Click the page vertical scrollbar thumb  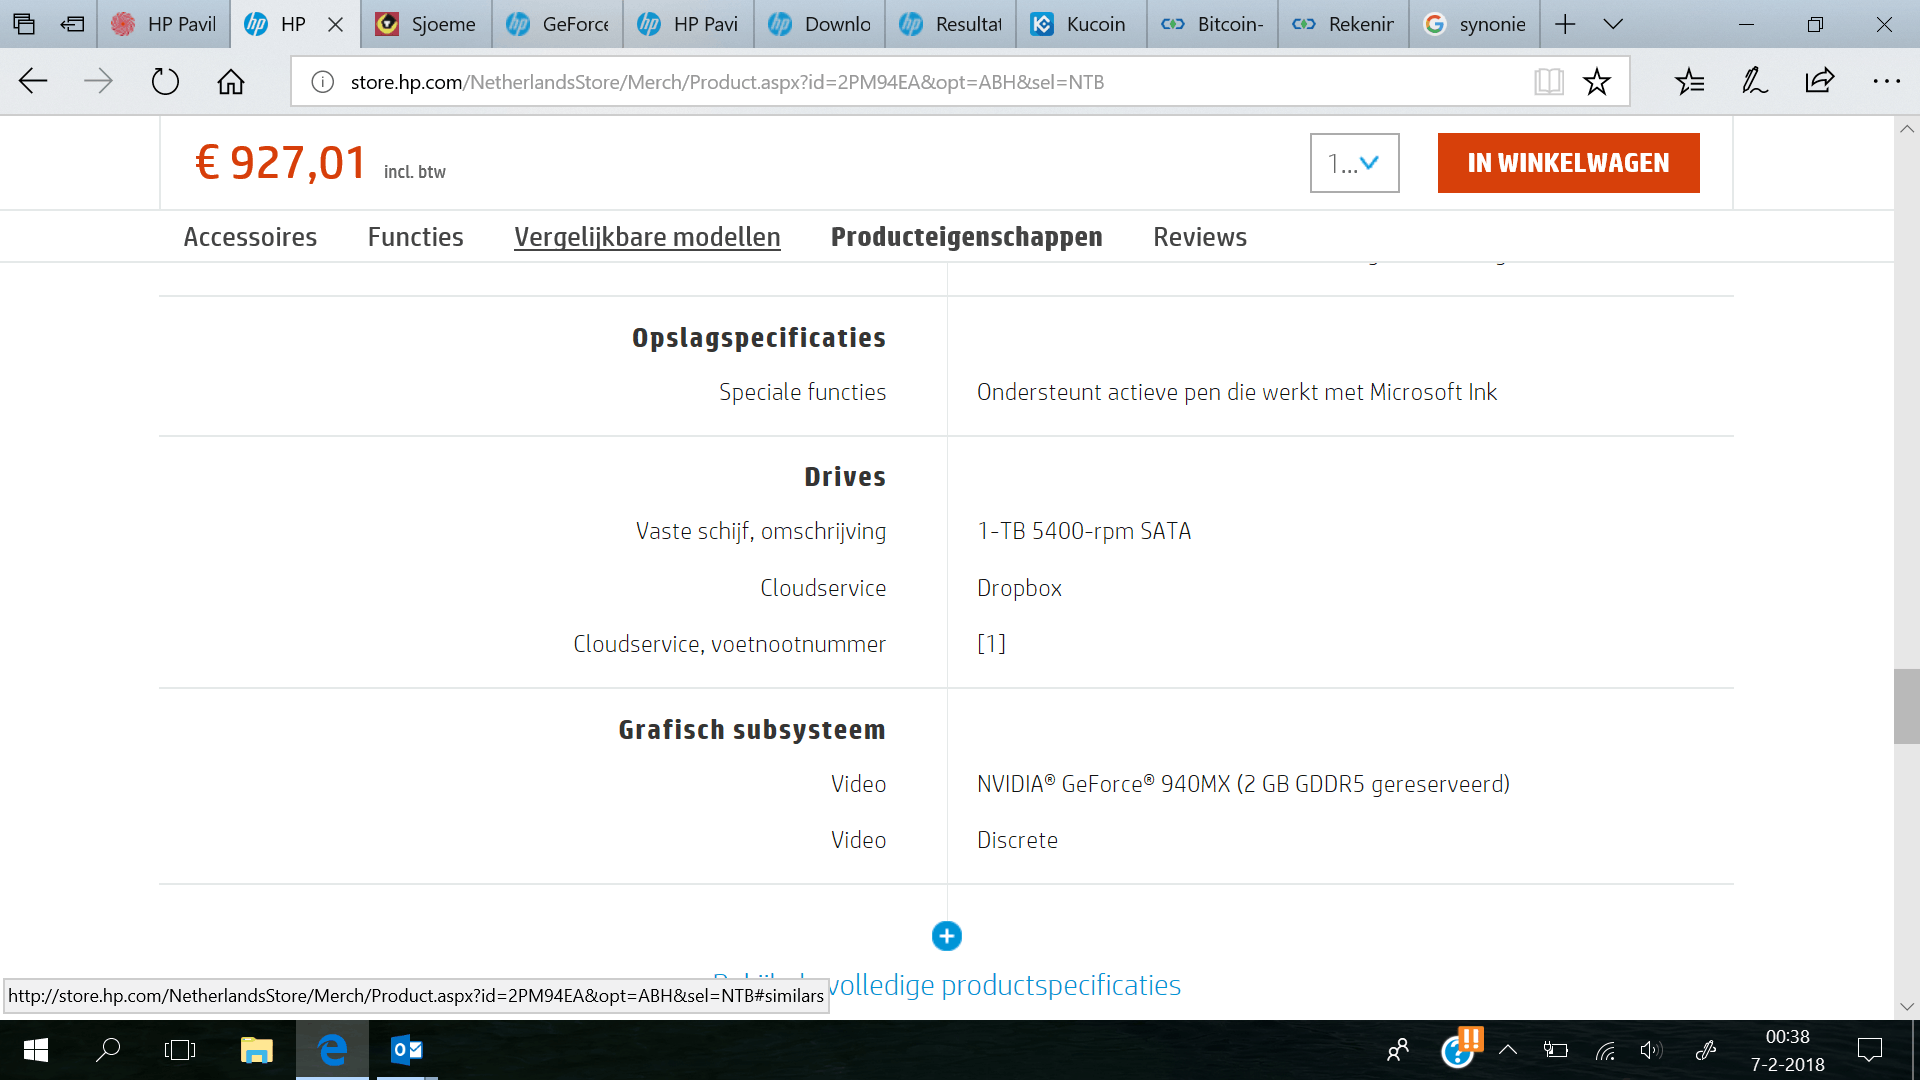[1906, 706]
